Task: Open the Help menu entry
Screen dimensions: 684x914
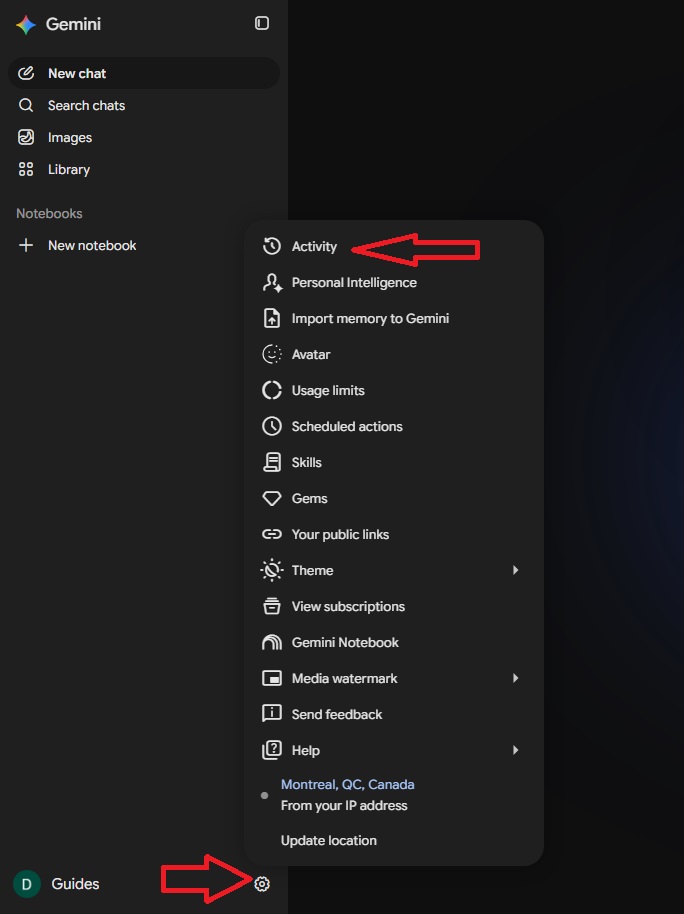Action: pyautogui.click(x=394, y=751)
